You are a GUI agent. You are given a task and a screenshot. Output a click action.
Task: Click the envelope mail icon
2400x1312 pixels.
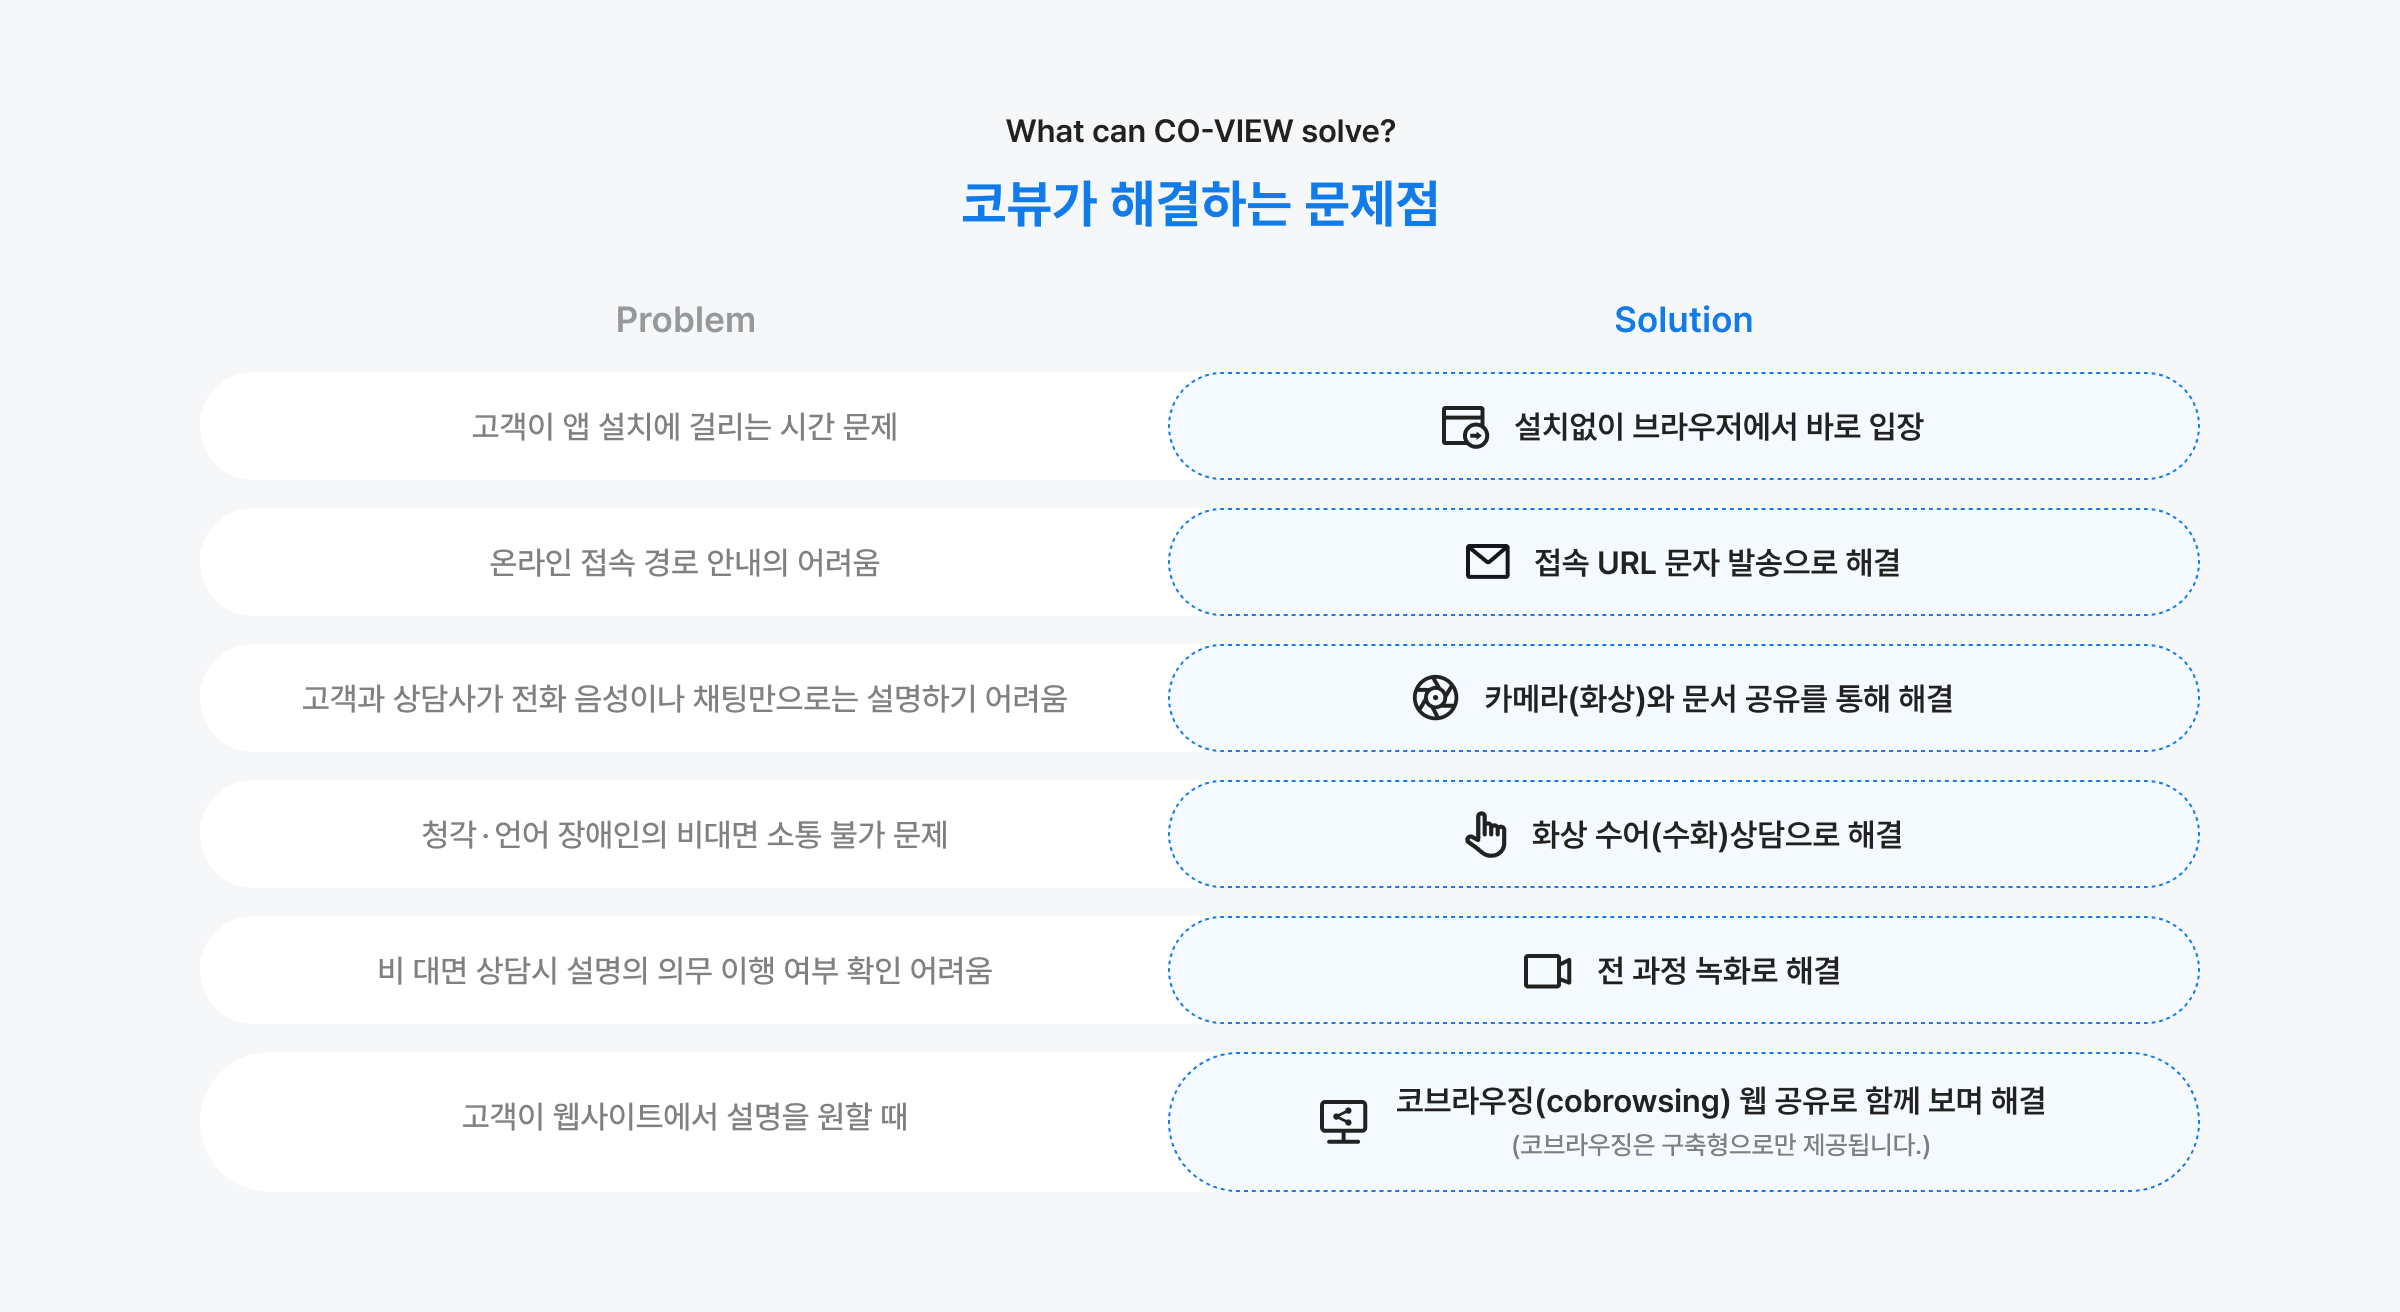[1487, 562]
